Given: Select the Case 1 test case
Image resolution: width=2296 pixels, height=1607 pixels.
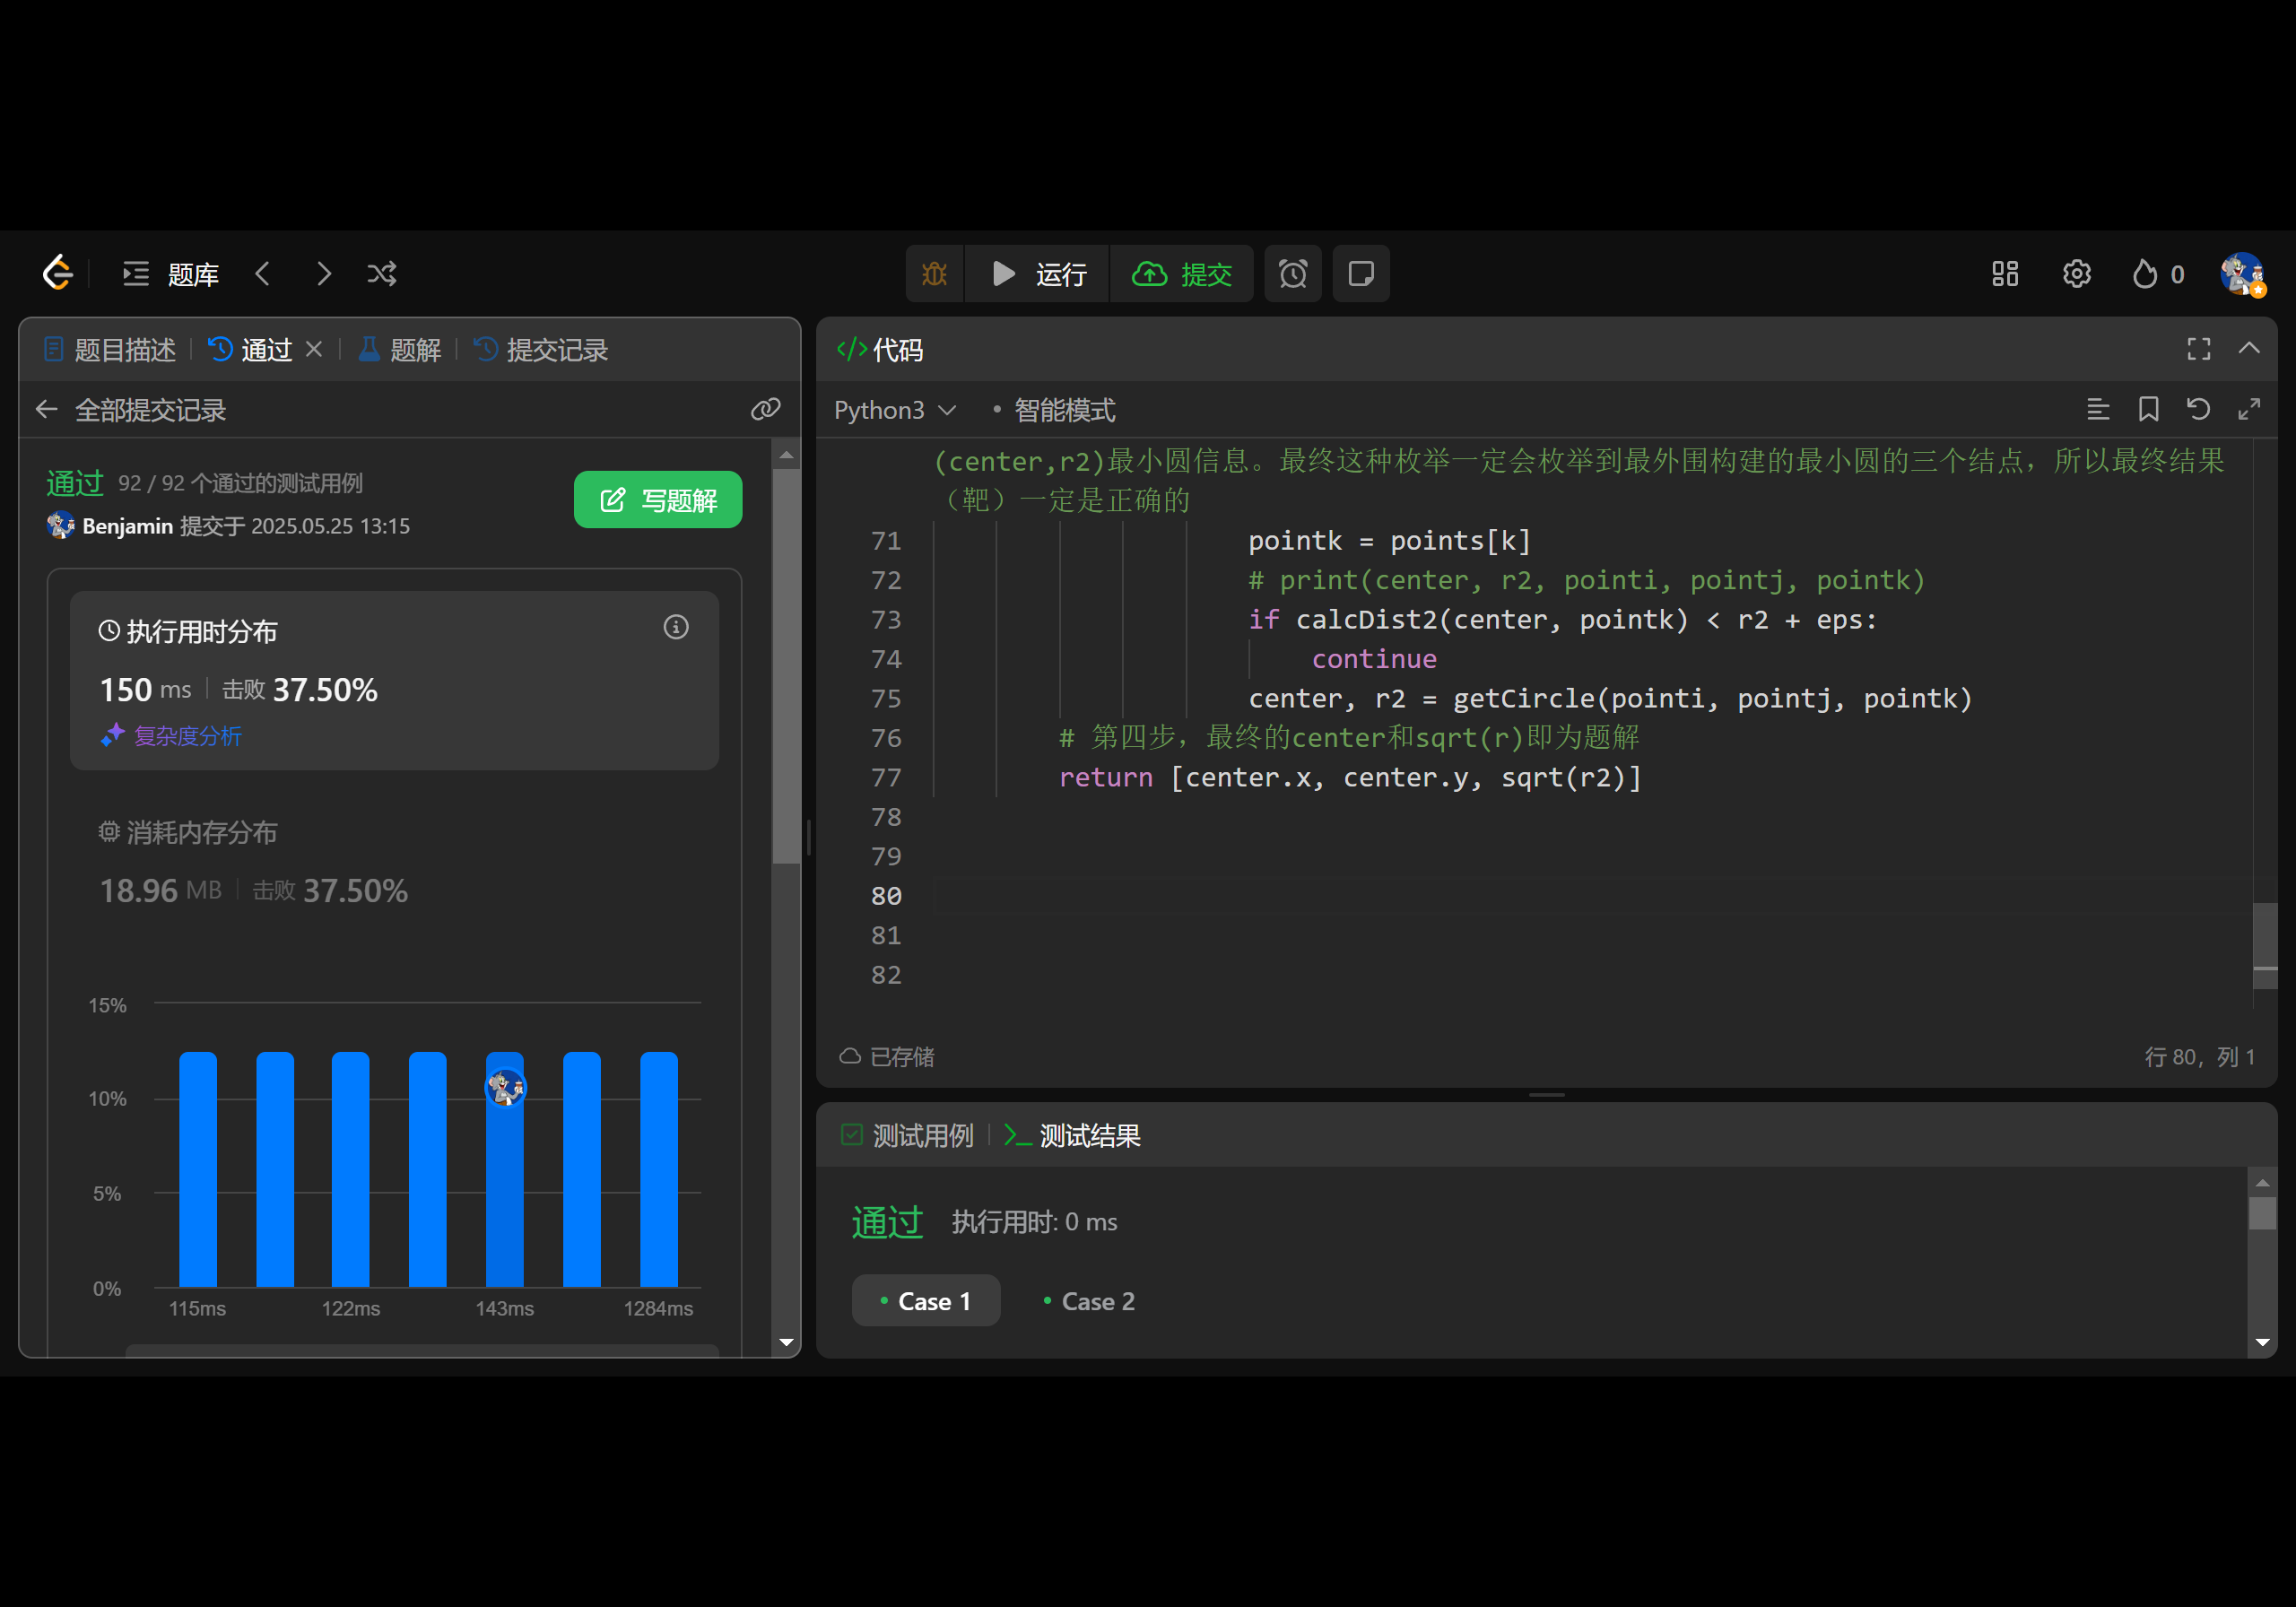Looking at the screenshot, I should (925, 1301).
